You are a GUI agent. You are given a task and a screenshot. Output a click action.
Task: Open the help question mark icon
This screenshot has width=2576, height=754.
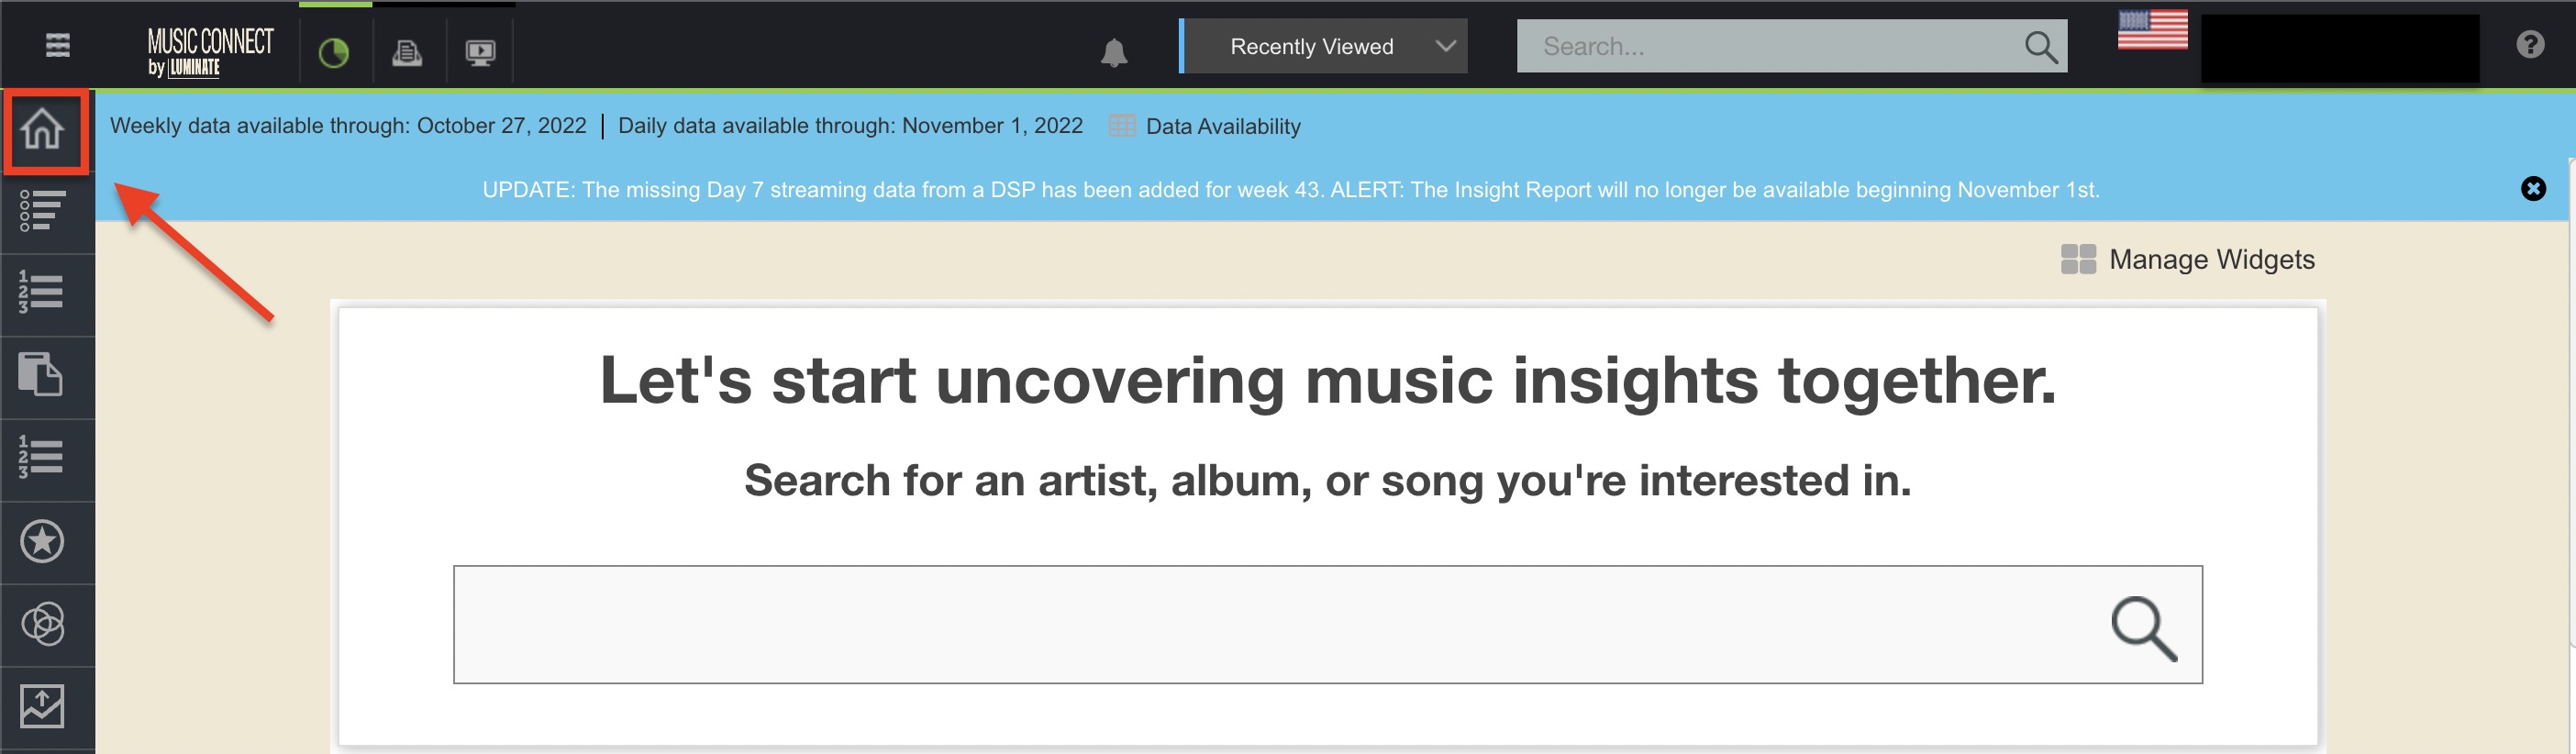(2530, 45)
